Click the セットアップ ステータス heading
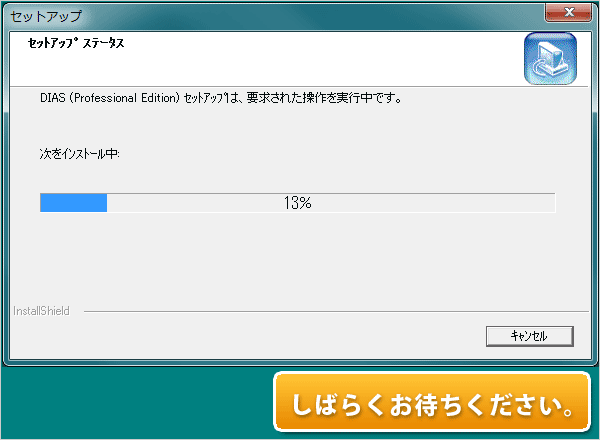The height and width of the screenshot is (440, 600). pyautogui.click(x=76, y=43)
